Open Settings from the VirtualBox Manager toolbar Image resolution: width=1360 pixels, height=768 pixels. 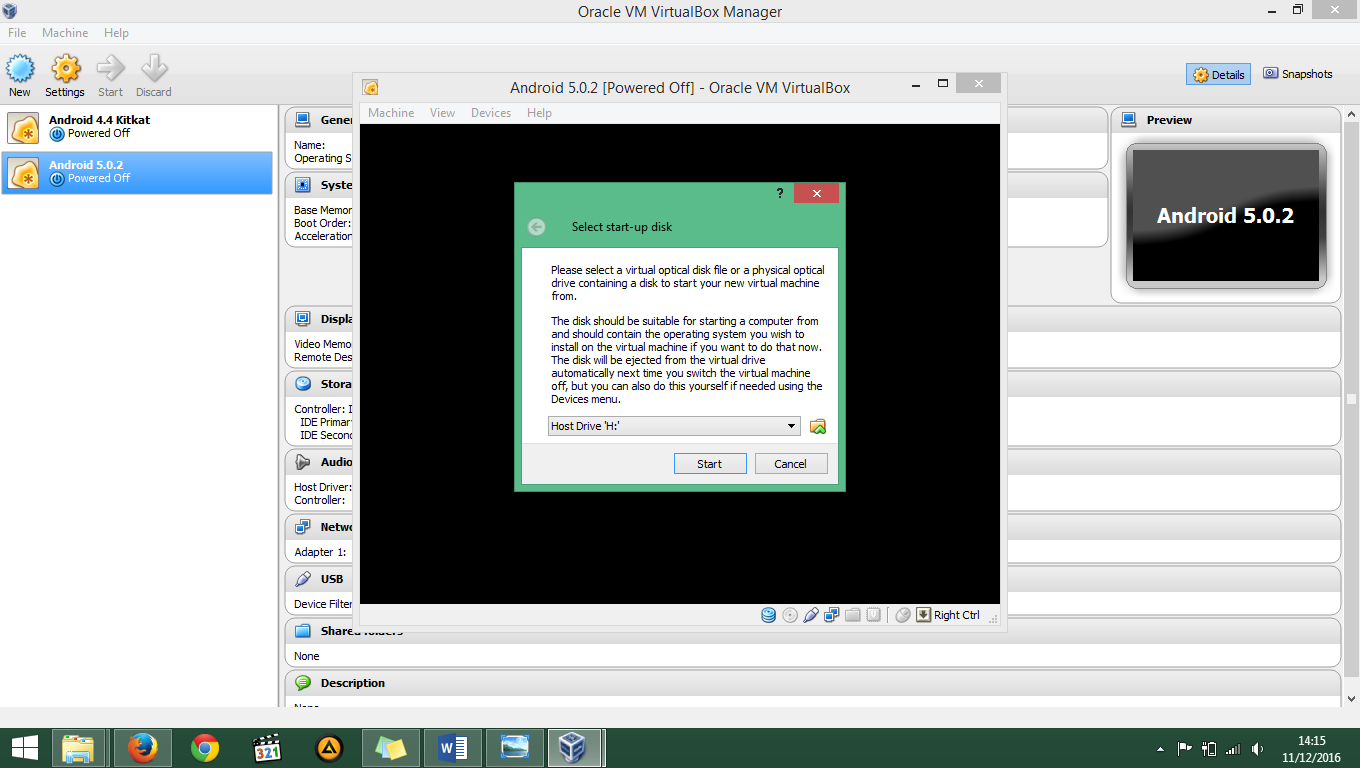(x=65, y=76)
